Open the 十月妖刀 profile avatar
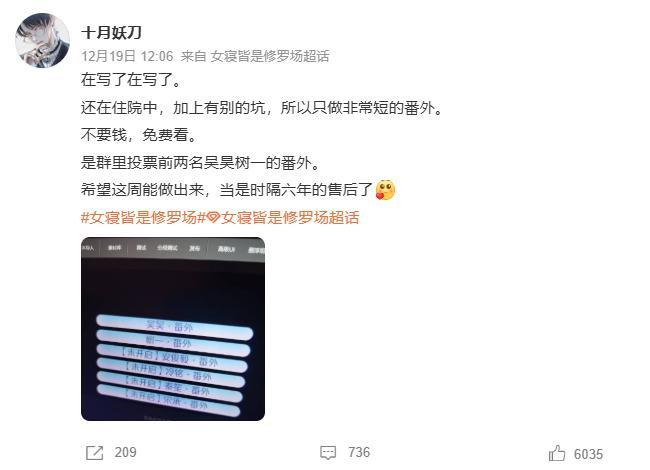Screen dimensions: 650x470 click(x=42, y=40)
